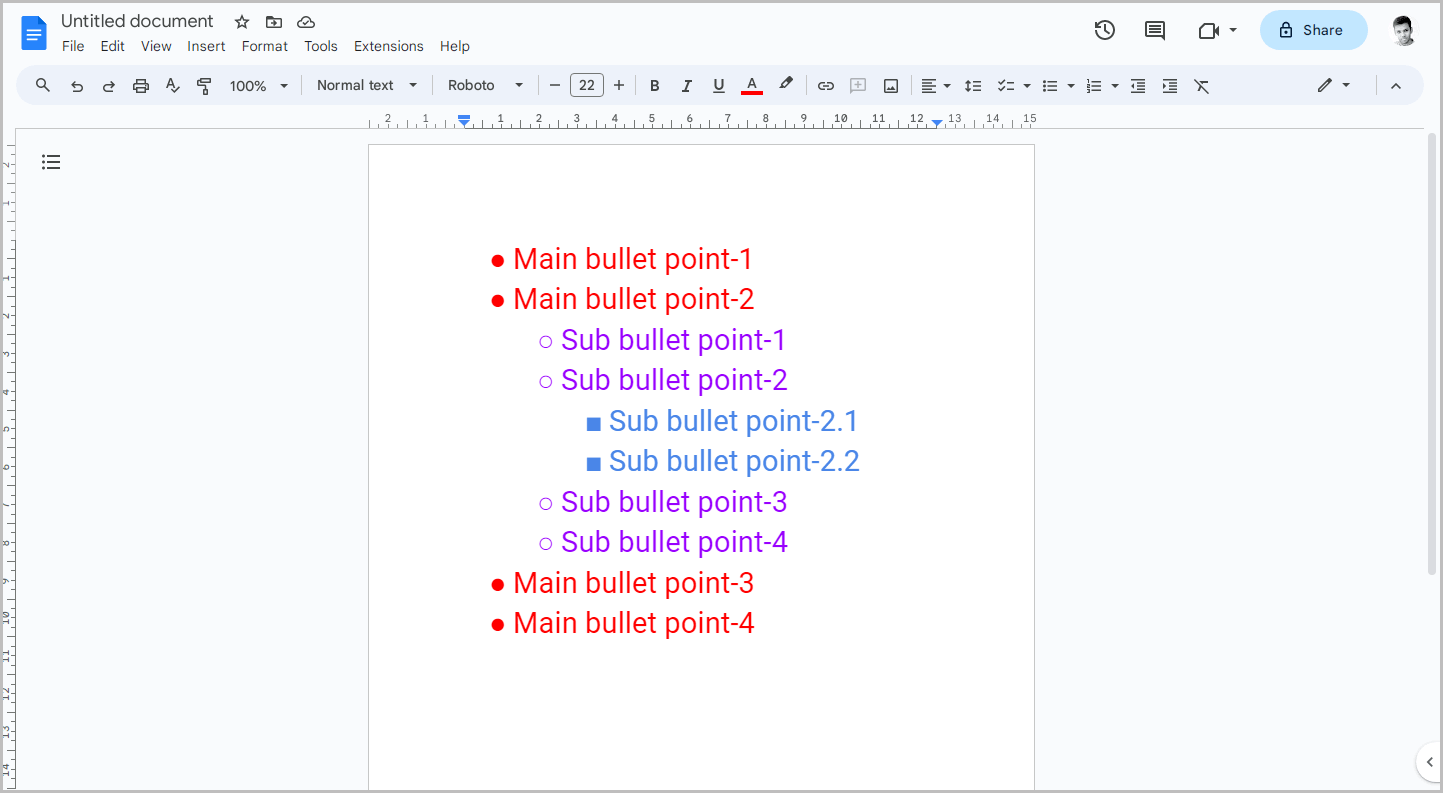This screenshot has height=793, width=1443.
Task: Open the Tools menu
Action: tap(321, 46)
